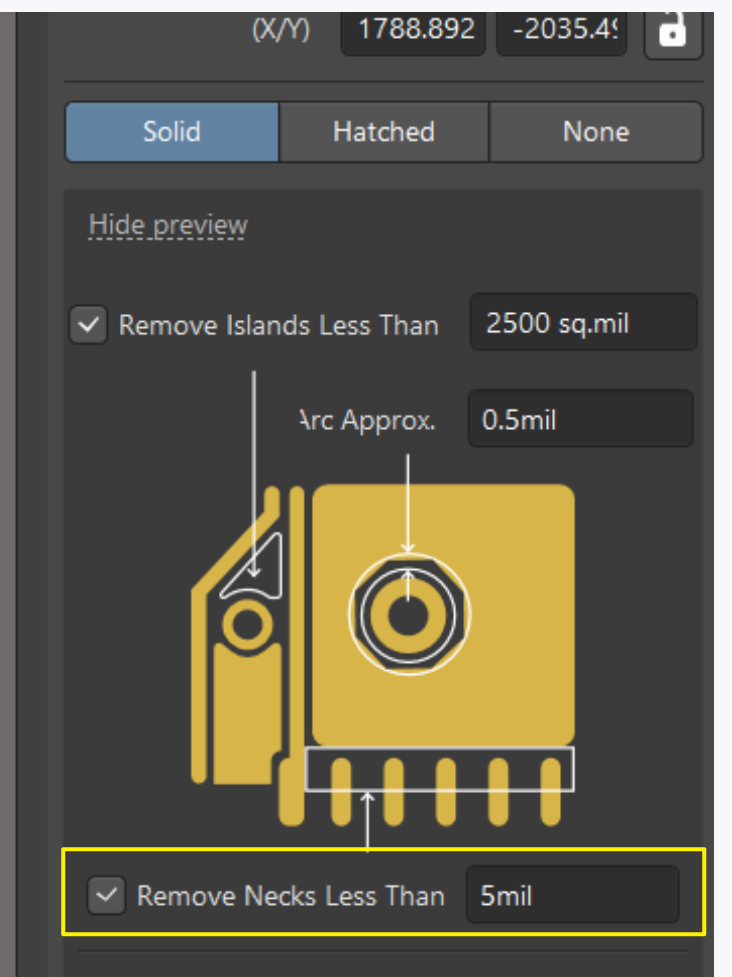Click the donut pad in the preview
This screenshot has height=977, width=732.
407,614
